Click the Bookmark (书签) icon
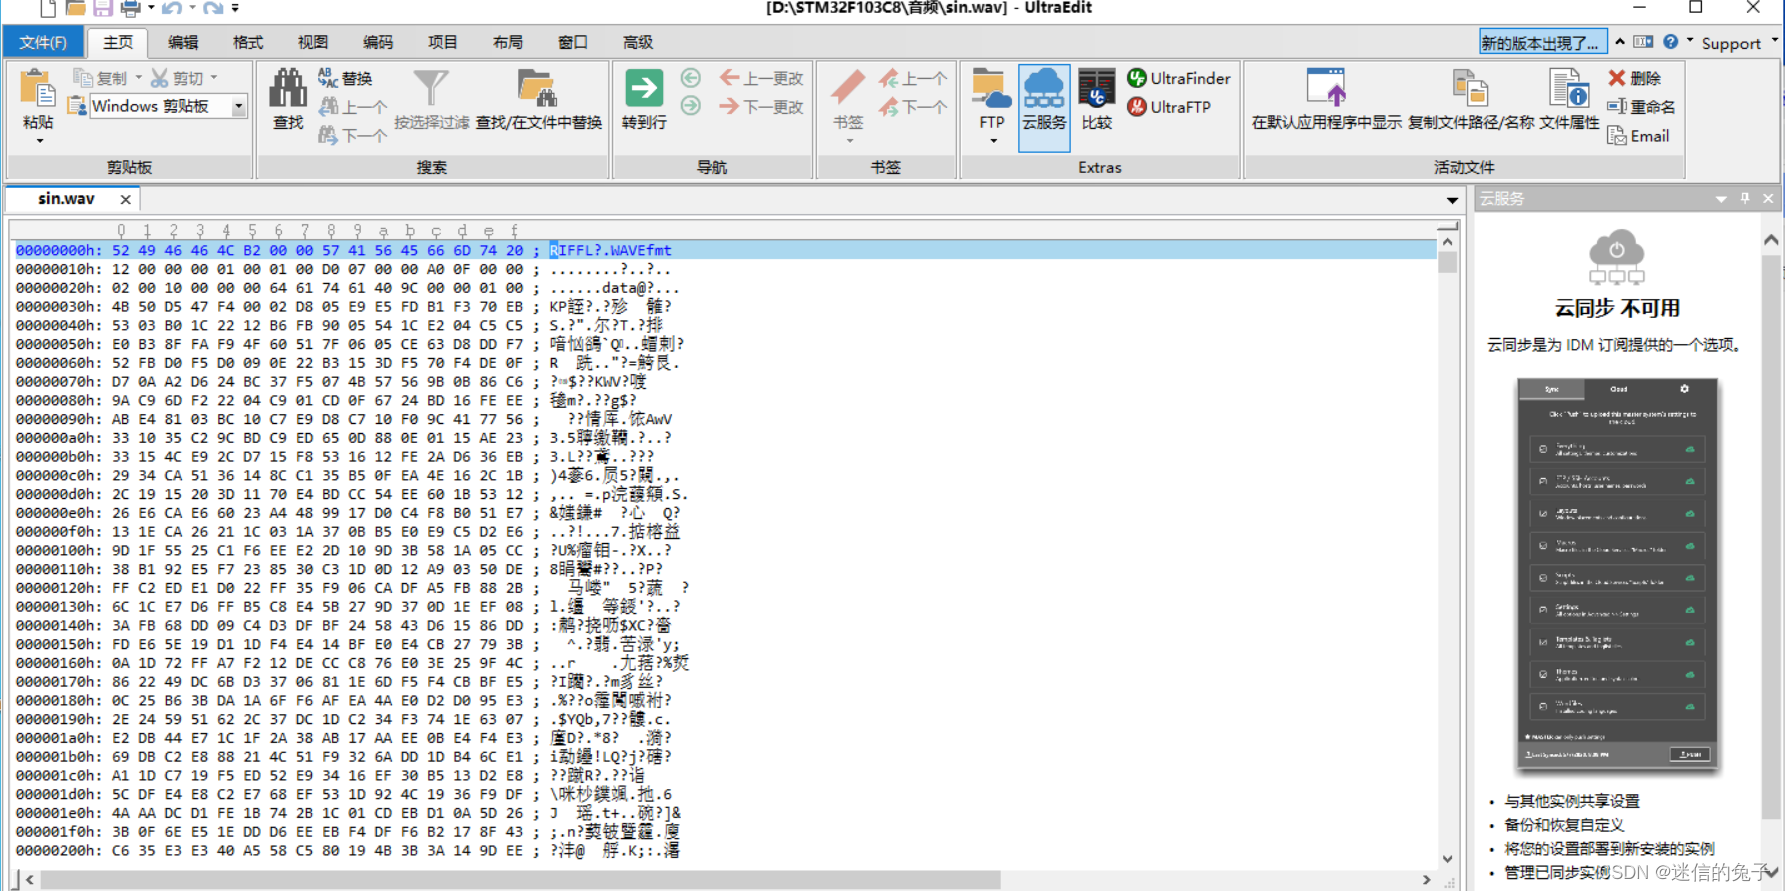Screen dimensions: 1785x891 pos(848,88)
